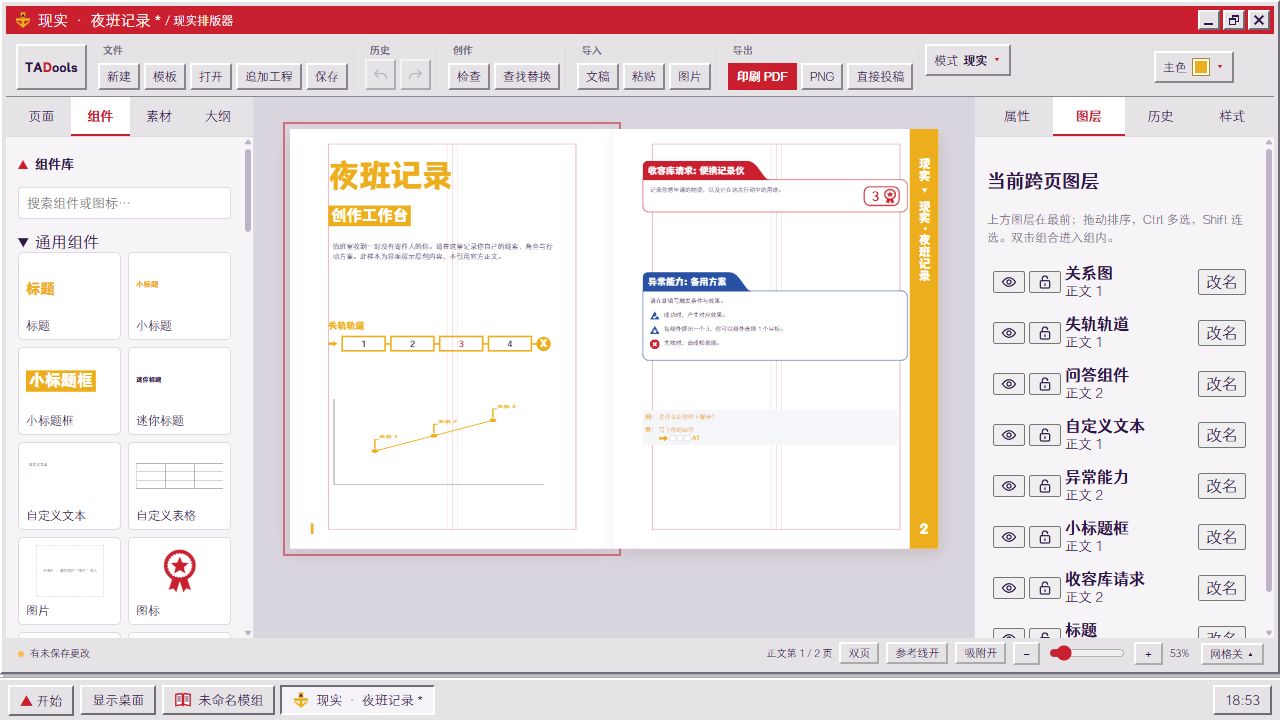
Task: Click the 检查 button
Action: 468,76
